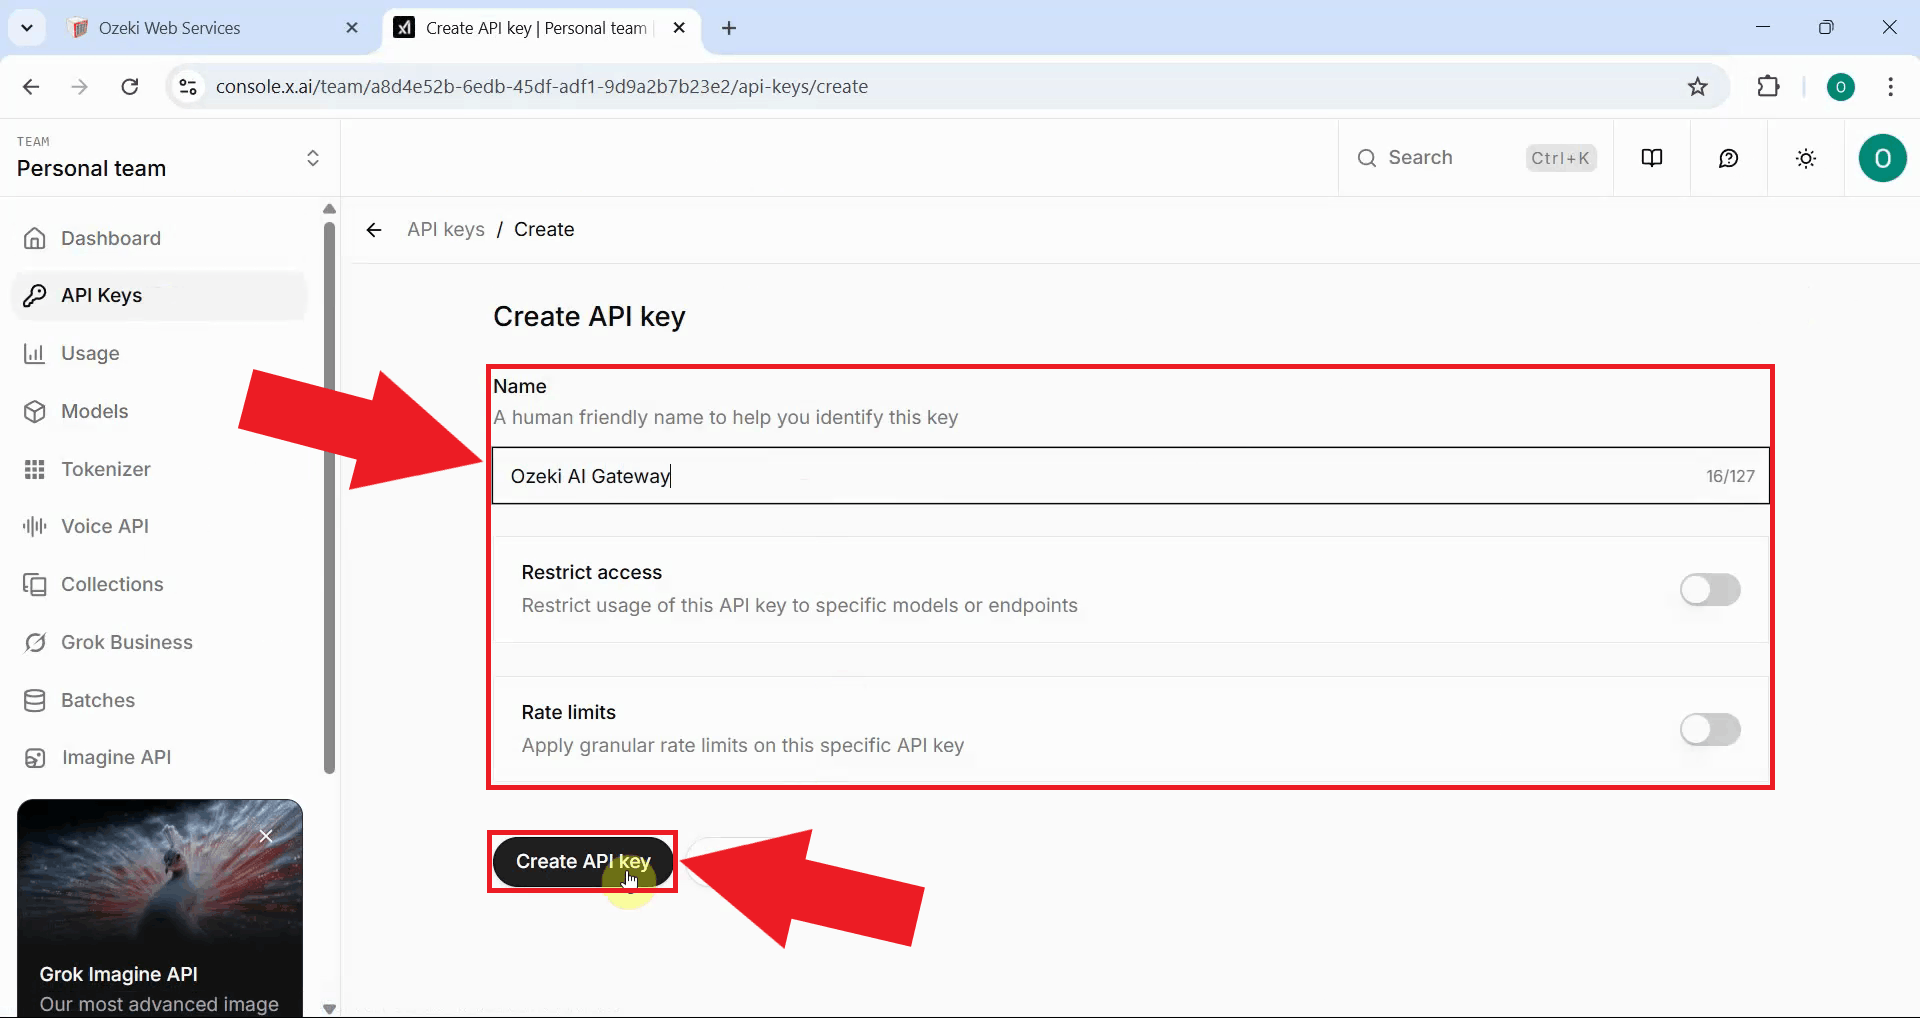Open Usage via the chart icon
The image size is (1920, 1018).
click(x=35, y=353)
